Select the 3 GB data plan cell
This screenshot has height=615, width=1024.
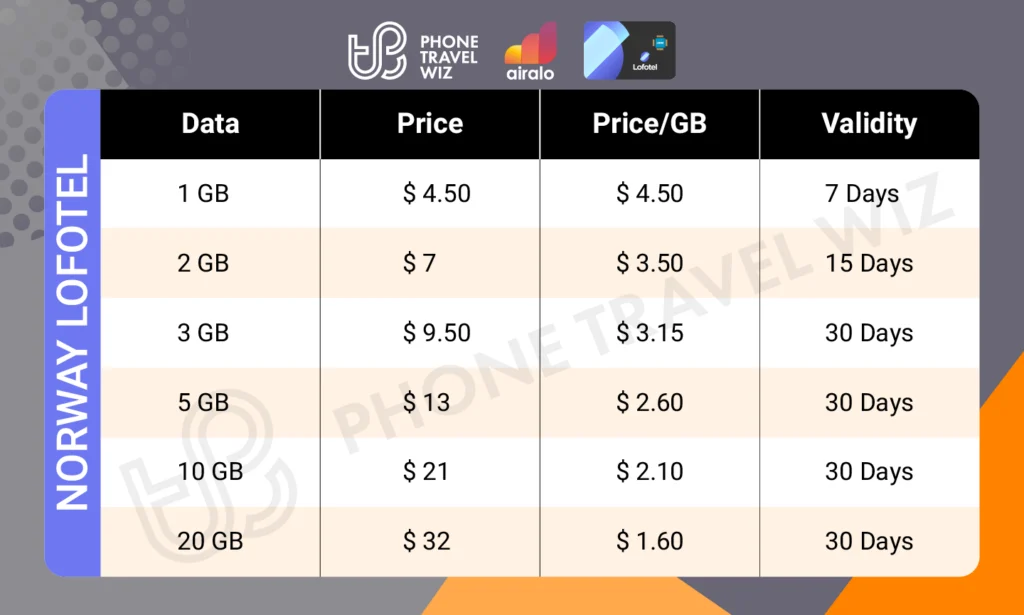pos(204,333)
